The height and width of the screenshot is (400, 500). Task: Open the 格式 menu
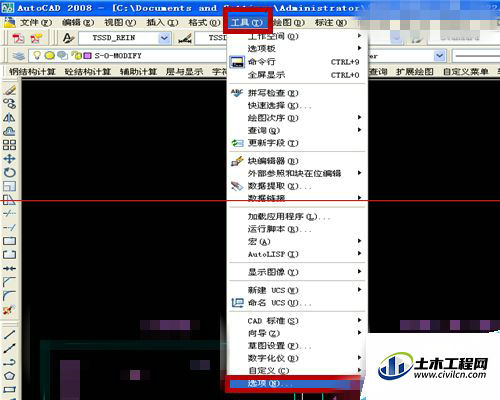click(x=204, y=23)
